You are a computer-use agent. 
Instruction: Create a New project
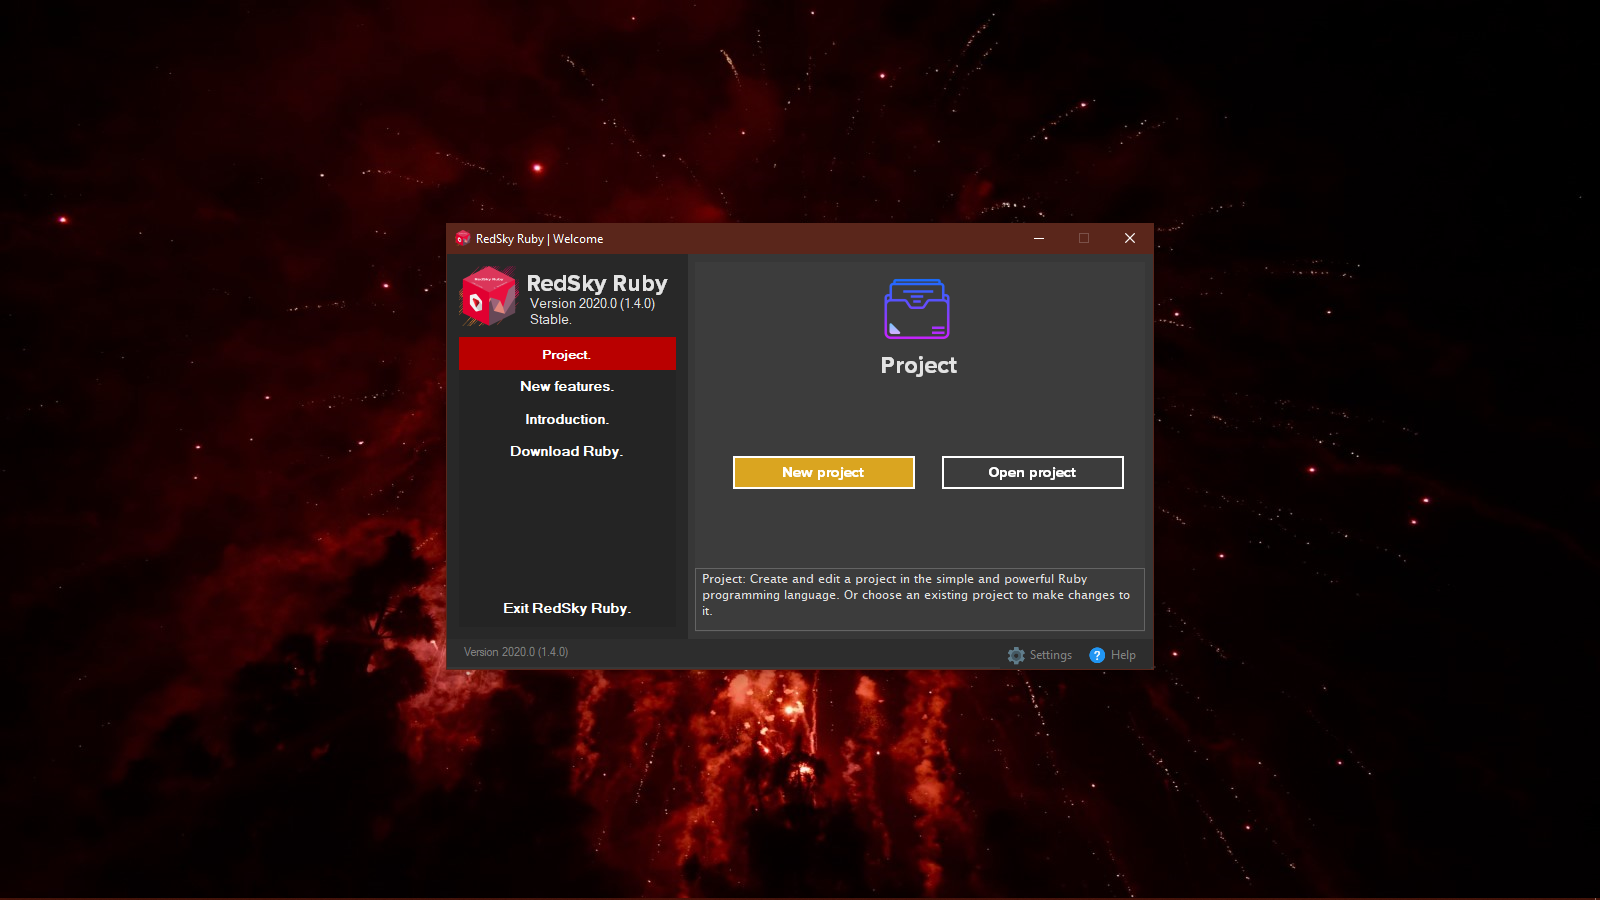824,473
